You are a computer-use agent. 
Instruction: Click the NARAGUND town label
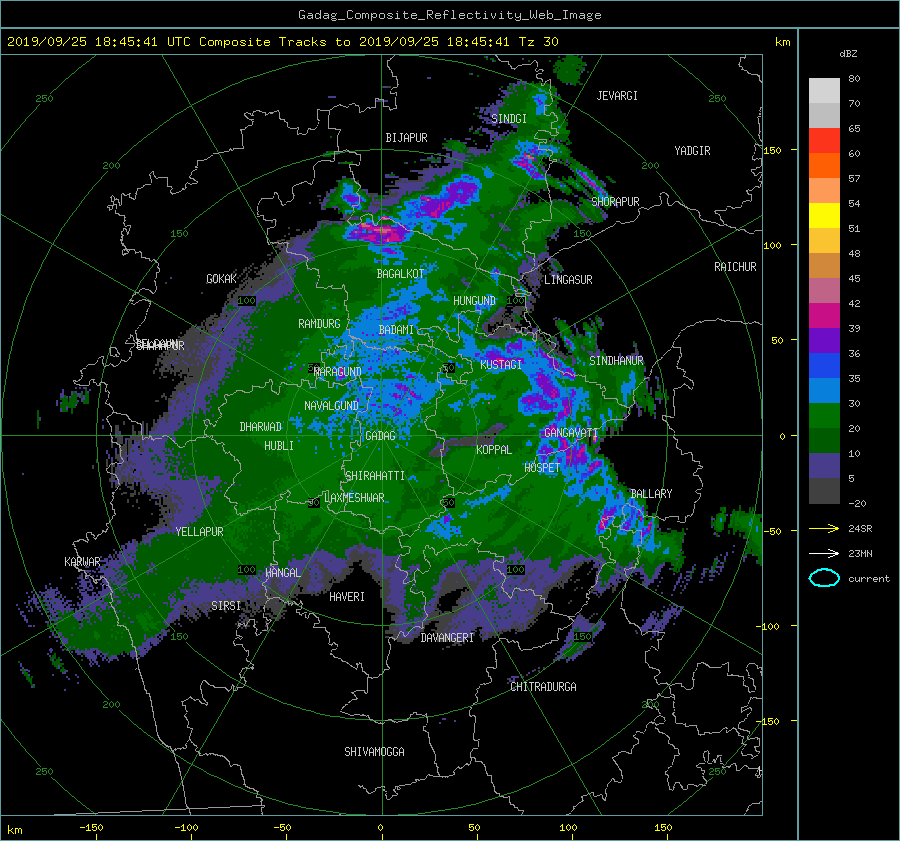(338, 372)
